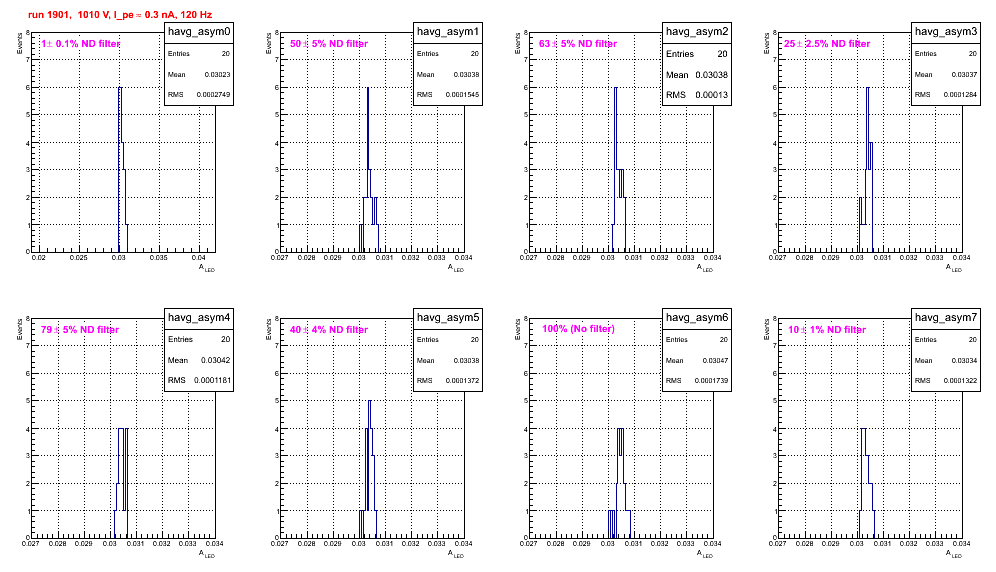Click RMS value 0.0002749 in havg_asym0
The height and width of the screenshot is (572, 996).
[213, 95]
